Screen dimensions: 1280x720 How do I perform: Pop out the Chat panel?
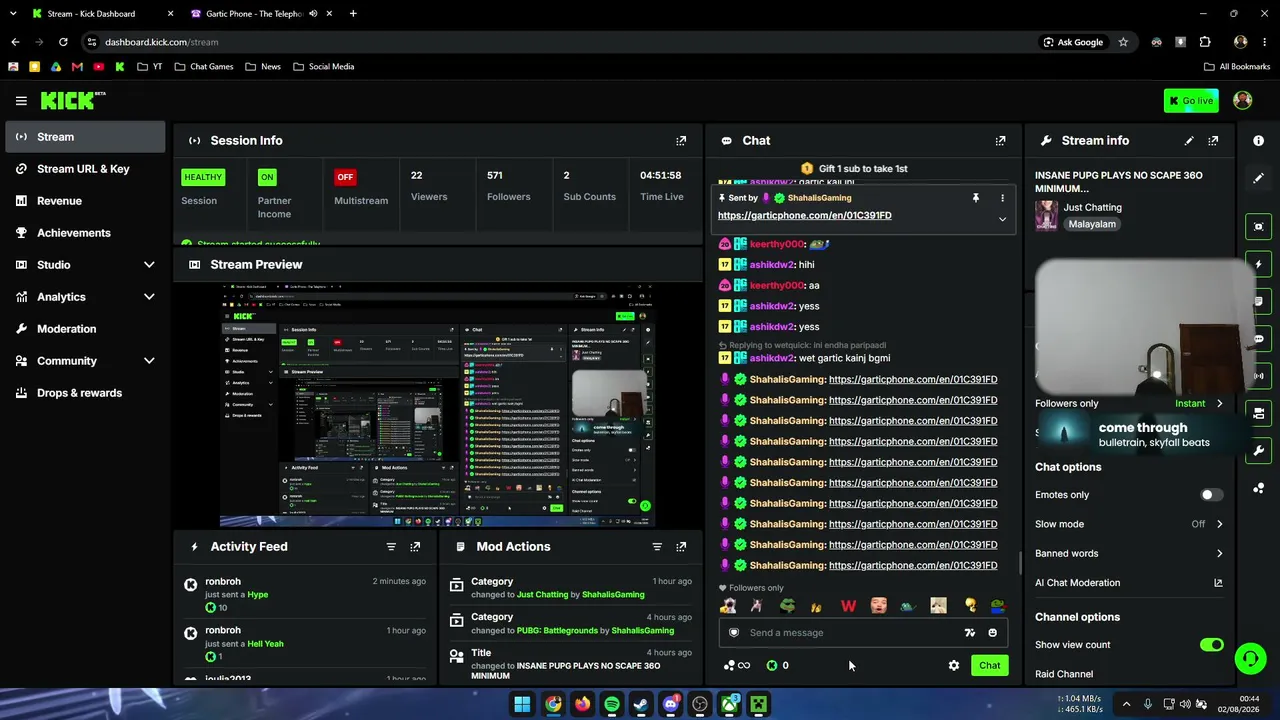coord(1000,141)
